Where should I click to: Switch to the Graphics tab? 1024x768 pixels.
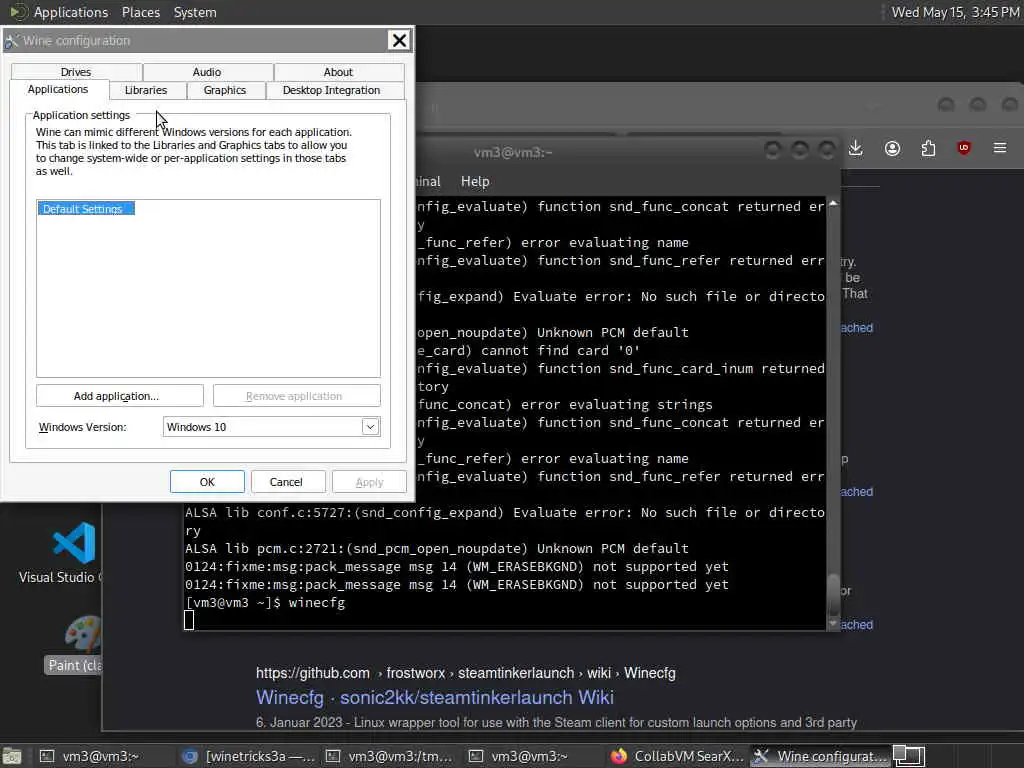pos(225,90)
